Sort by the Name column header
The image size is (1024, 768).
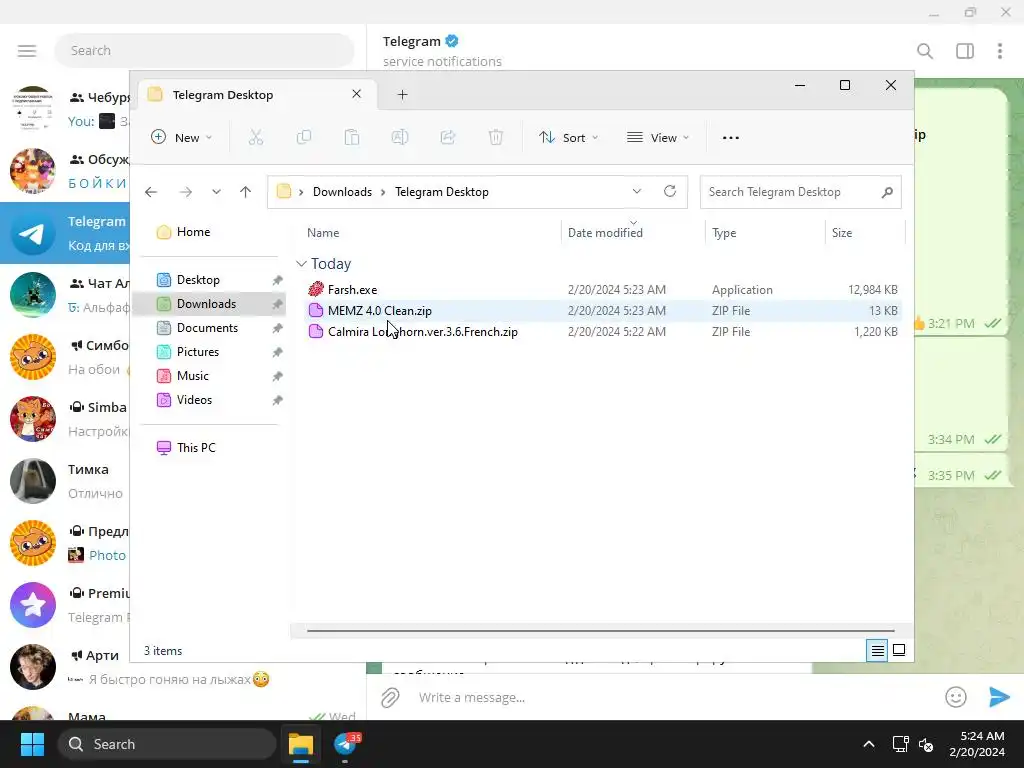click(432, 232)
